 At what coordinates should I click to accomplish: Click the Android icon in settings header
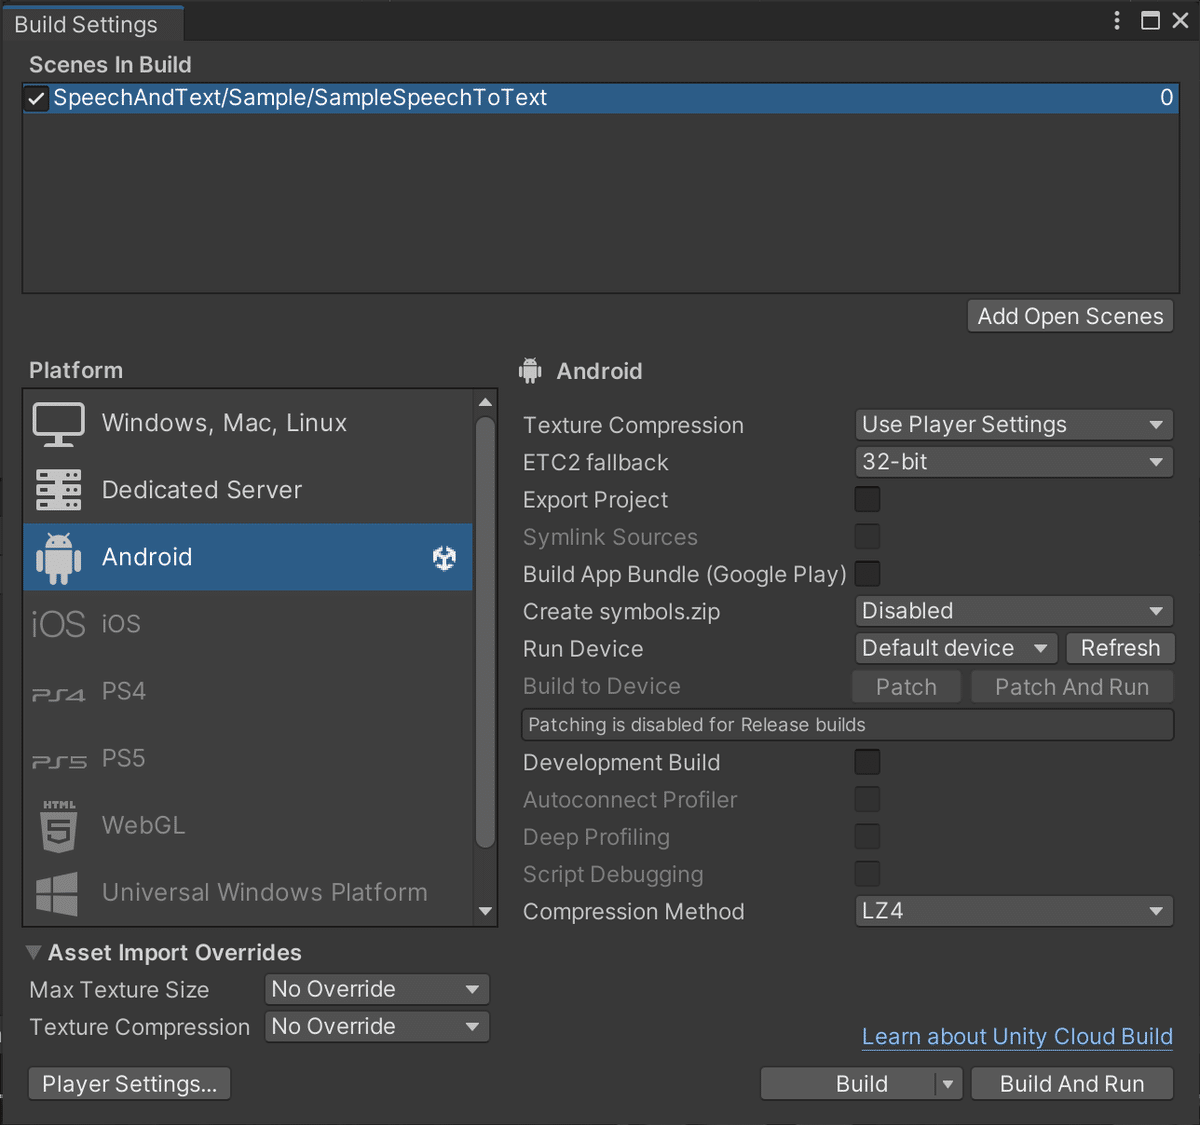(x=531, y=371)
